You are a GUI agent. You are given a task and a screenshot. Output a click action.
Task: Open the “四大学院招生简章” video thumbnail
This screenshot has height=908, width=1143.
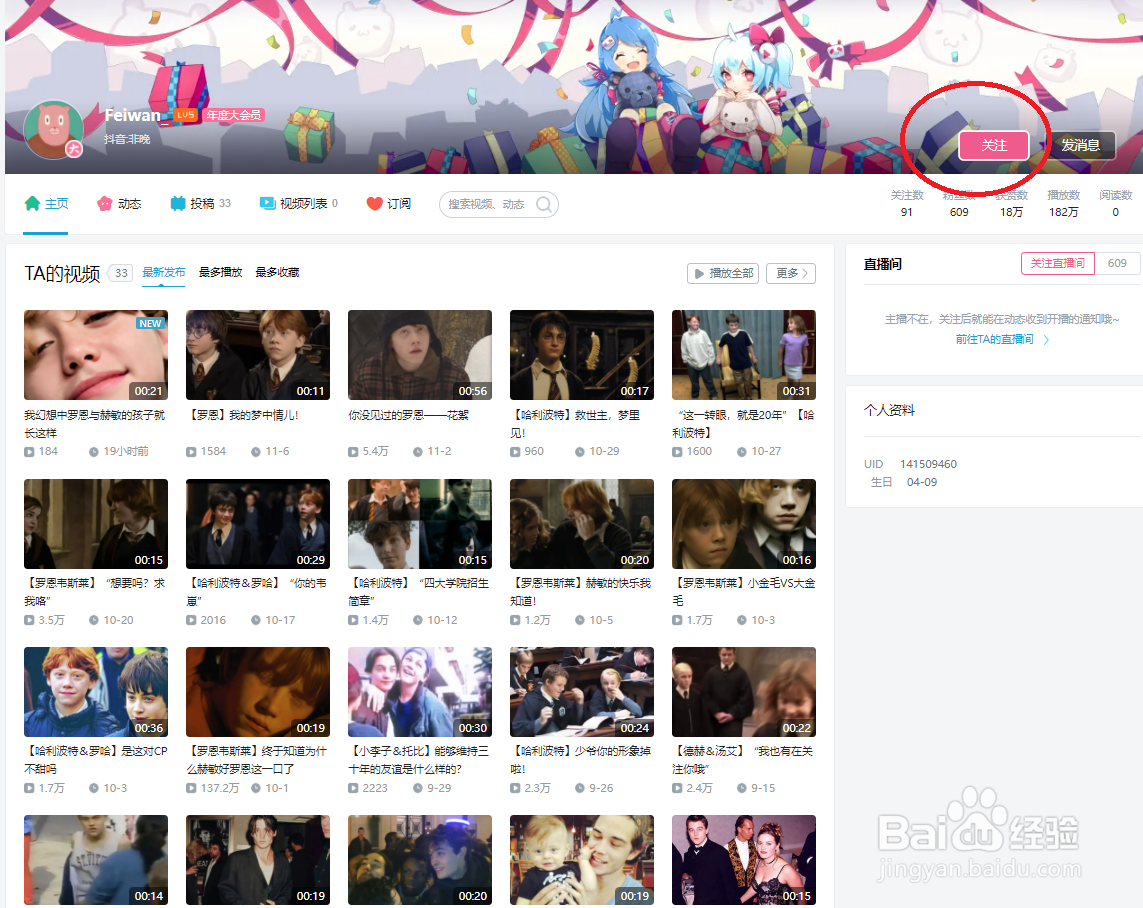click(420, 524)
